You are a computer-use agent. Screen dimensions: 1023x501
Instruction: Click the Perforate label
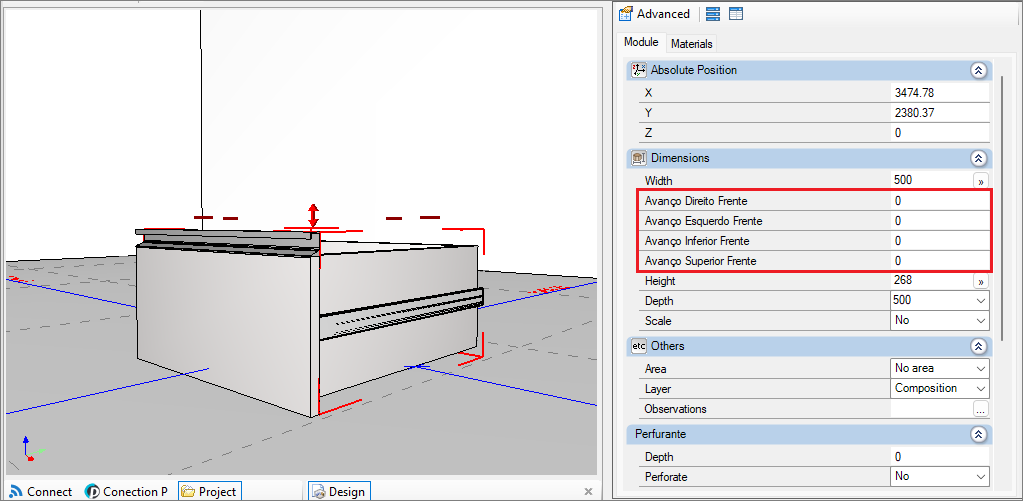[x=665, y=477]
